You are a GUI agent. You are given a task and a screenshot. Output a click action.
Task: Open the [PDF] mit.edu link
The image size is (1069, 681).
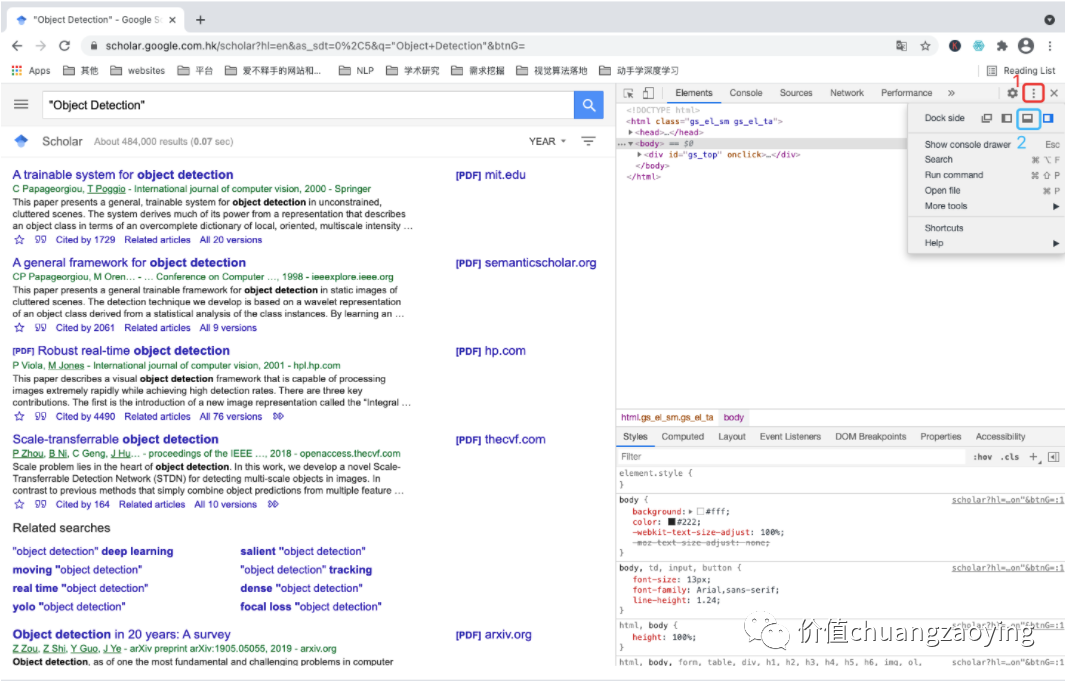(x=490, y=175)
